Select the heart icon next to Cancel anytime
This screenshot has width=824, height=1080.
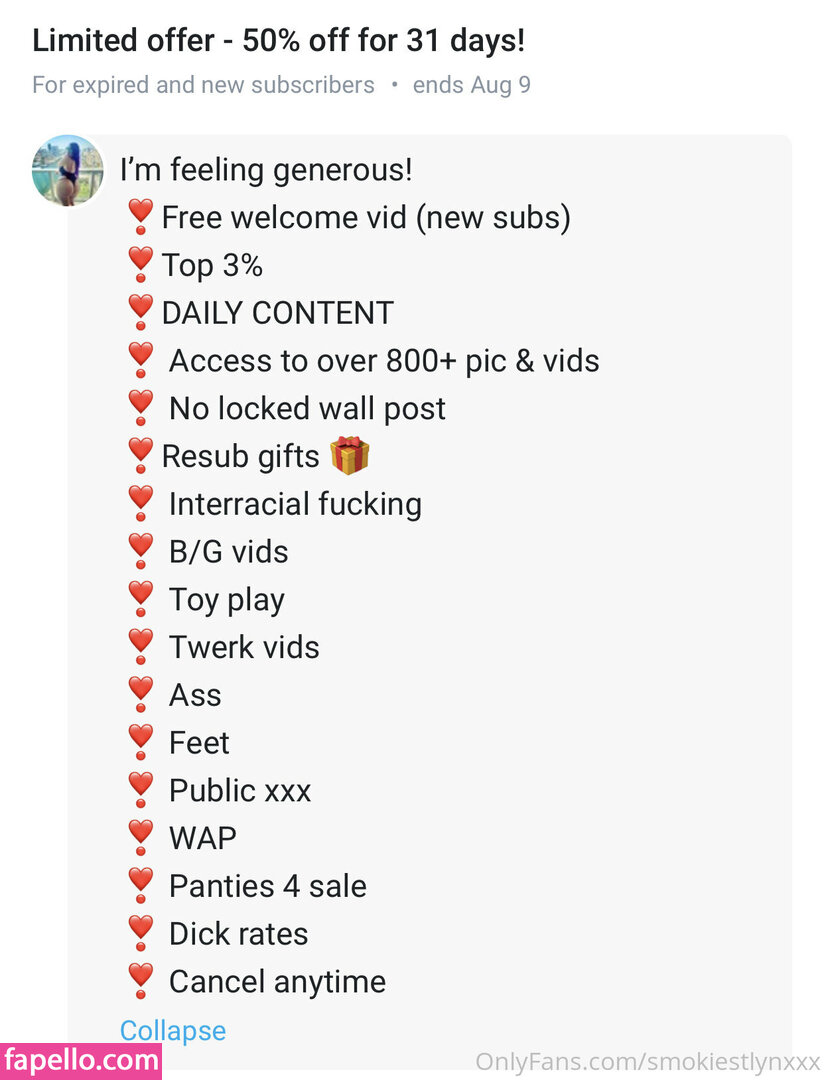tap(141, 982)
